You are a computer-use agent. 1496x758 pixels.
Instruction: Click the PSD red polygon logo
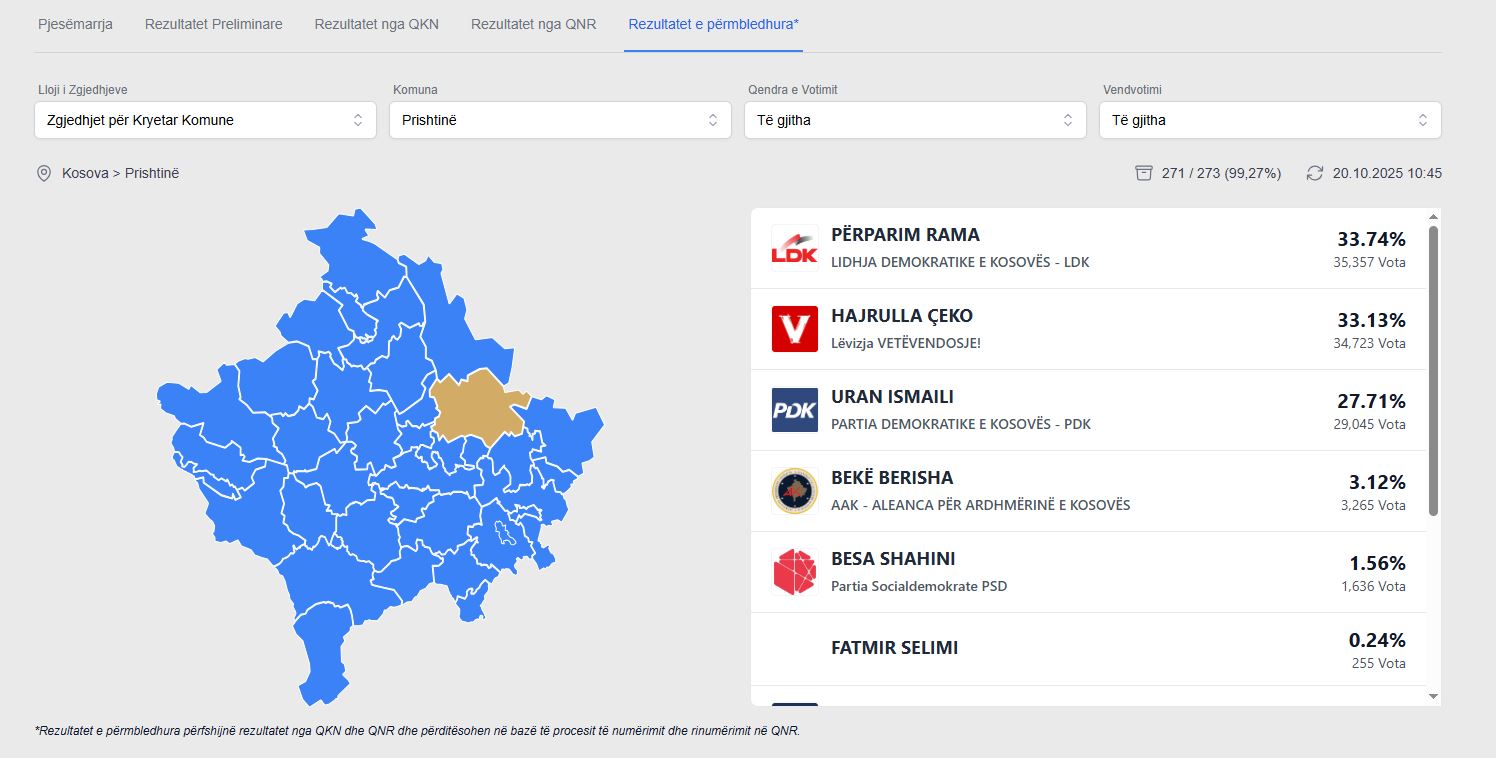tap(794, 572)
